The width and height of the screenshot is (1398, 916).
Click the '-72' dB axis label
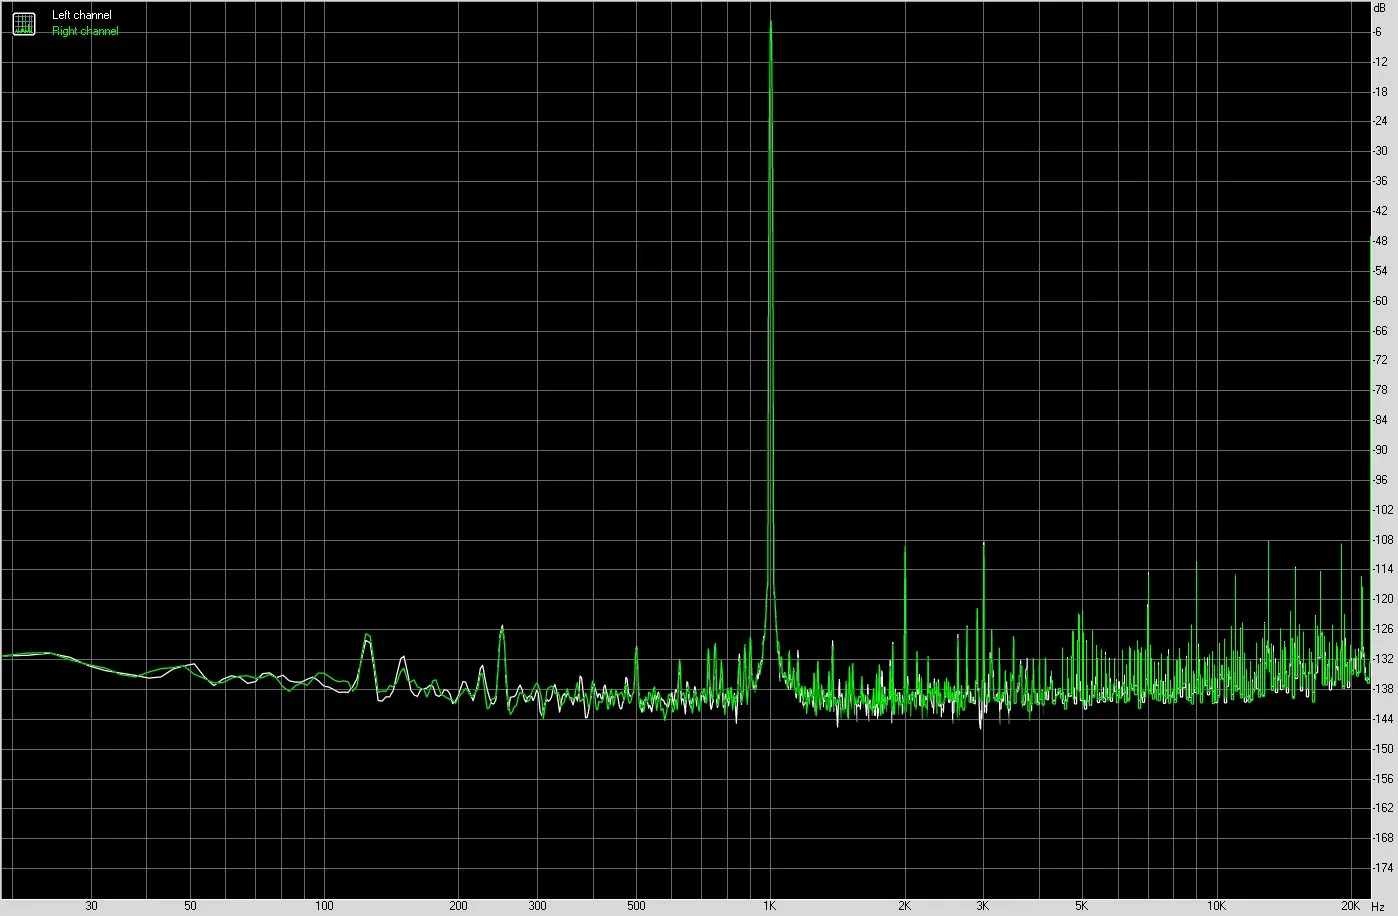coord(1381,360)
